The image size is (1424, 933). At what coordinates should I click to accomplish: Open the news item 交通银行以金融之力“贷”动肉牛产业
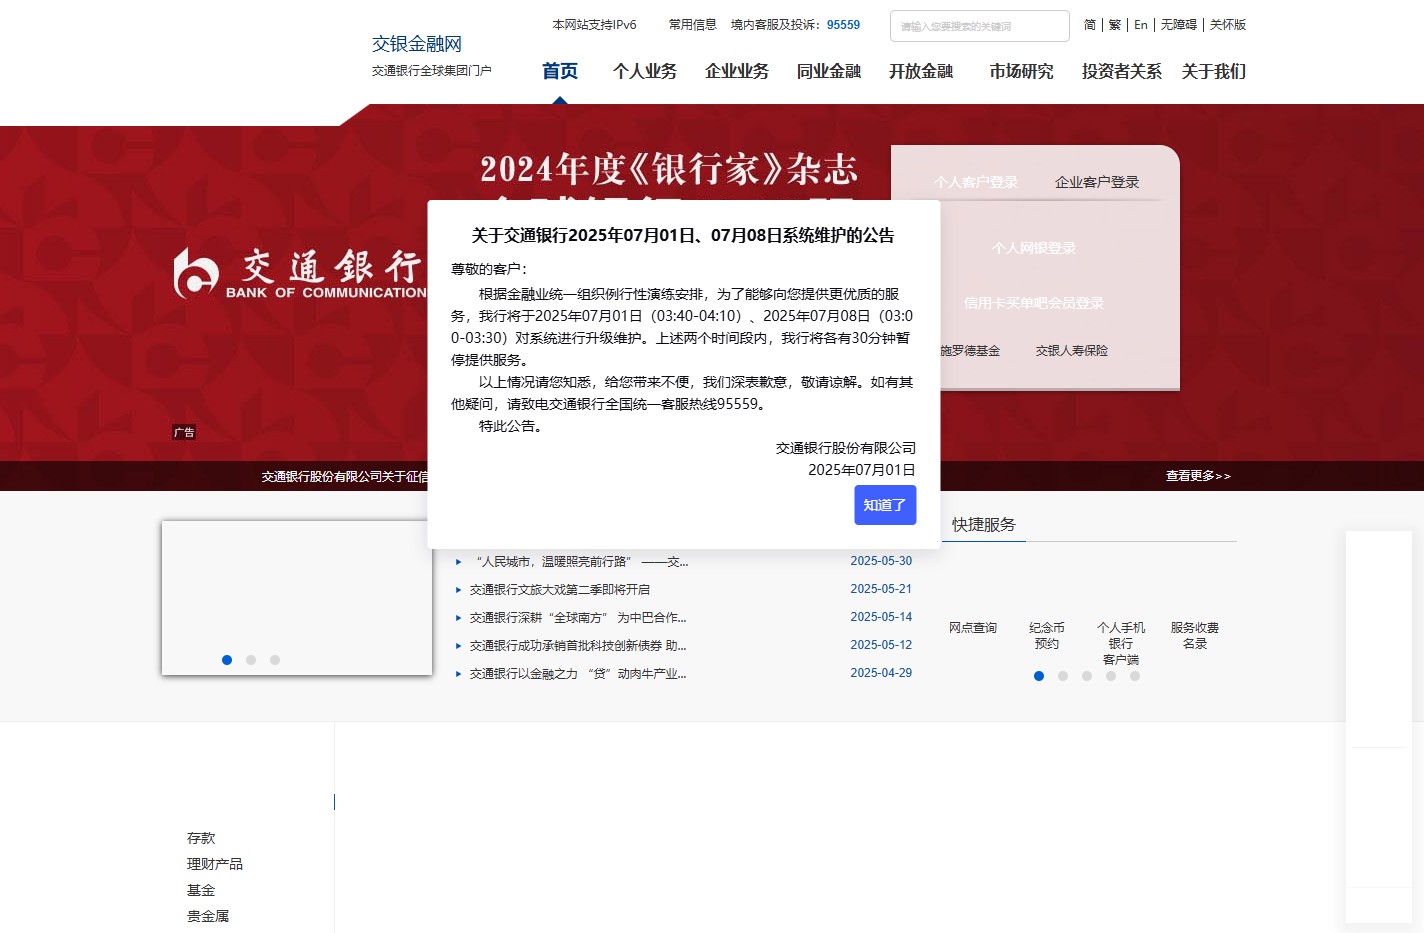tap(578, 674)
